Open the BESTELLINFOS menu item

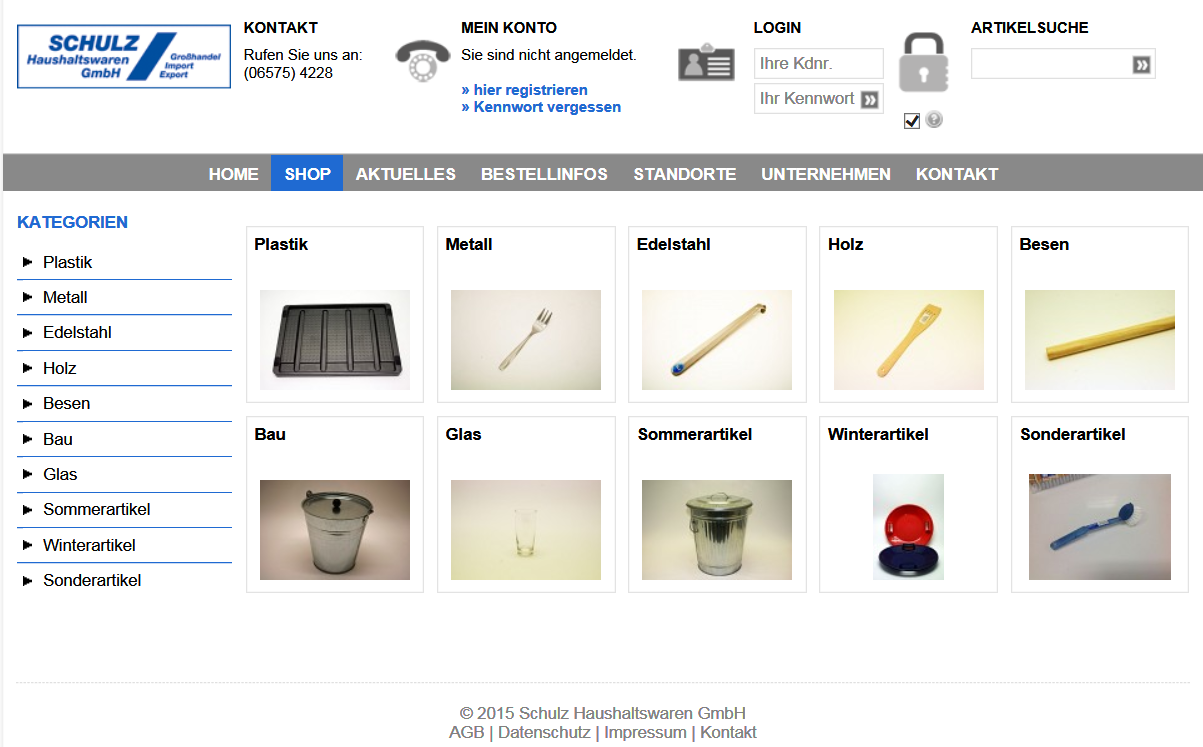click(x=544, y=174)
